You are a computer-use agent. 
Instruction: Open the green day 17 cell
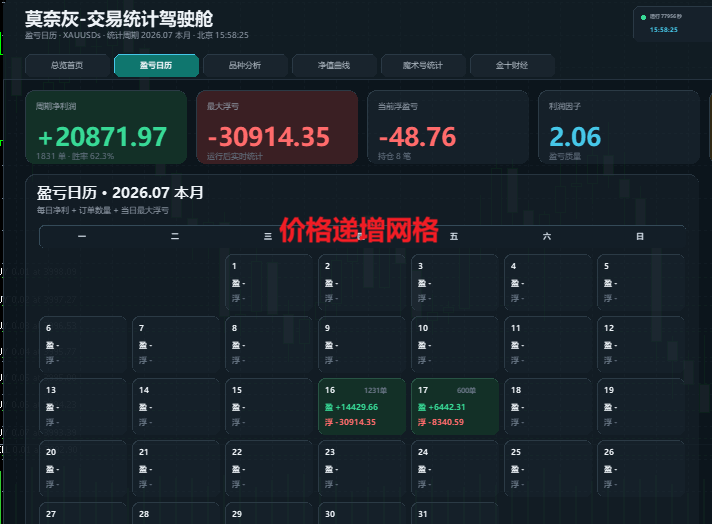coord(455,406)
